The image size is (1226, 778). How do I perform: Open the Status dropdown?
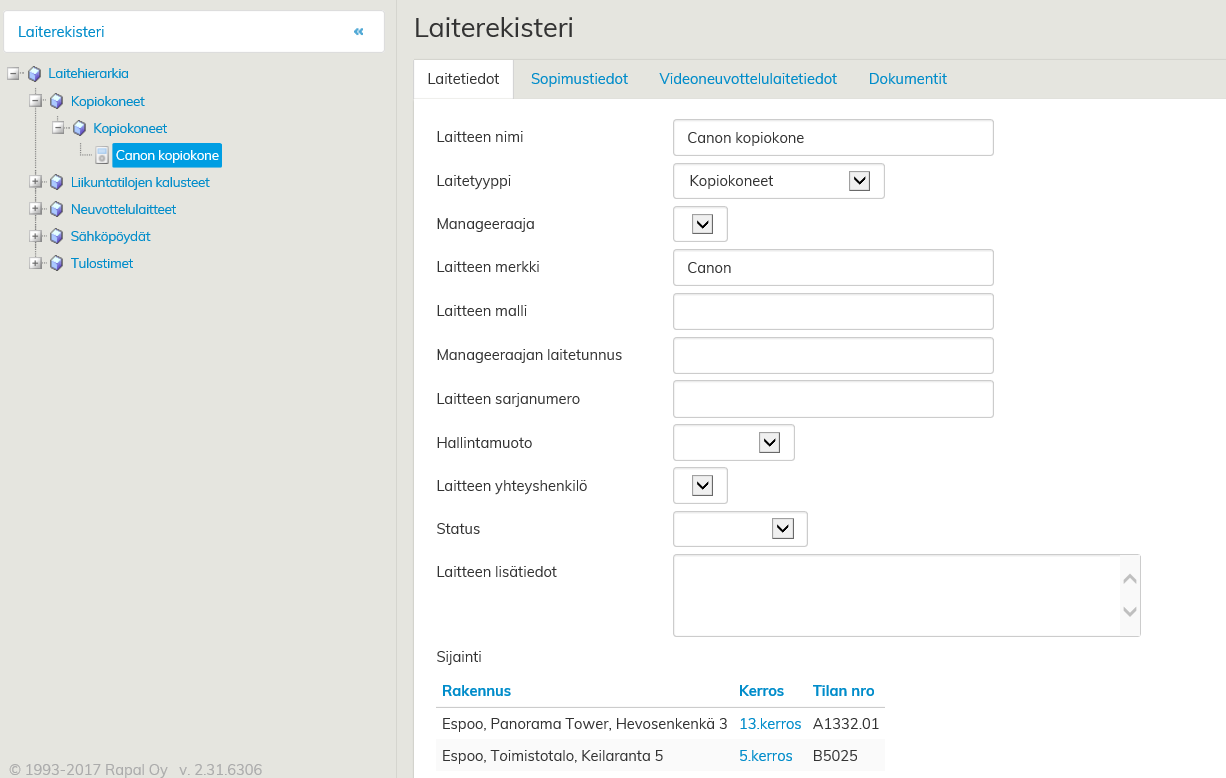click(782, 529)
